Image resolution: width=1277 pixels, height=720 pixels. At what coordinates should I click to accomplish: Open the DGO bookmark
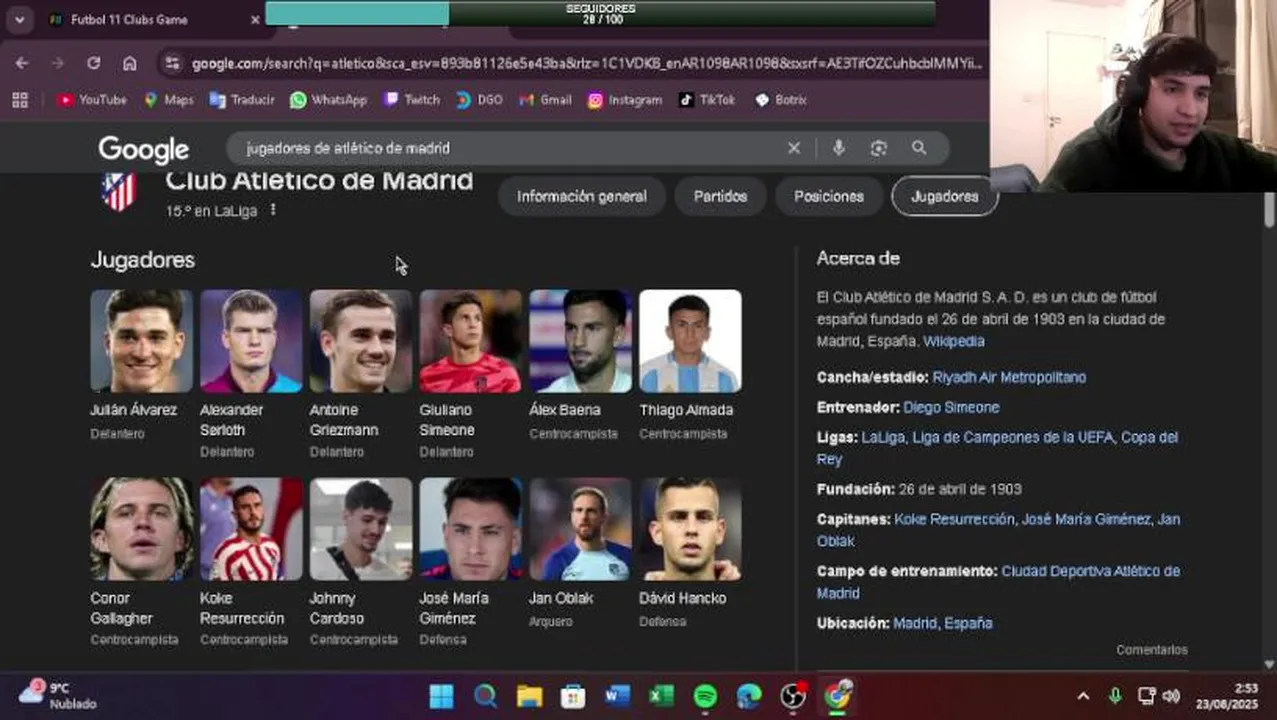[x=479, y=100]
